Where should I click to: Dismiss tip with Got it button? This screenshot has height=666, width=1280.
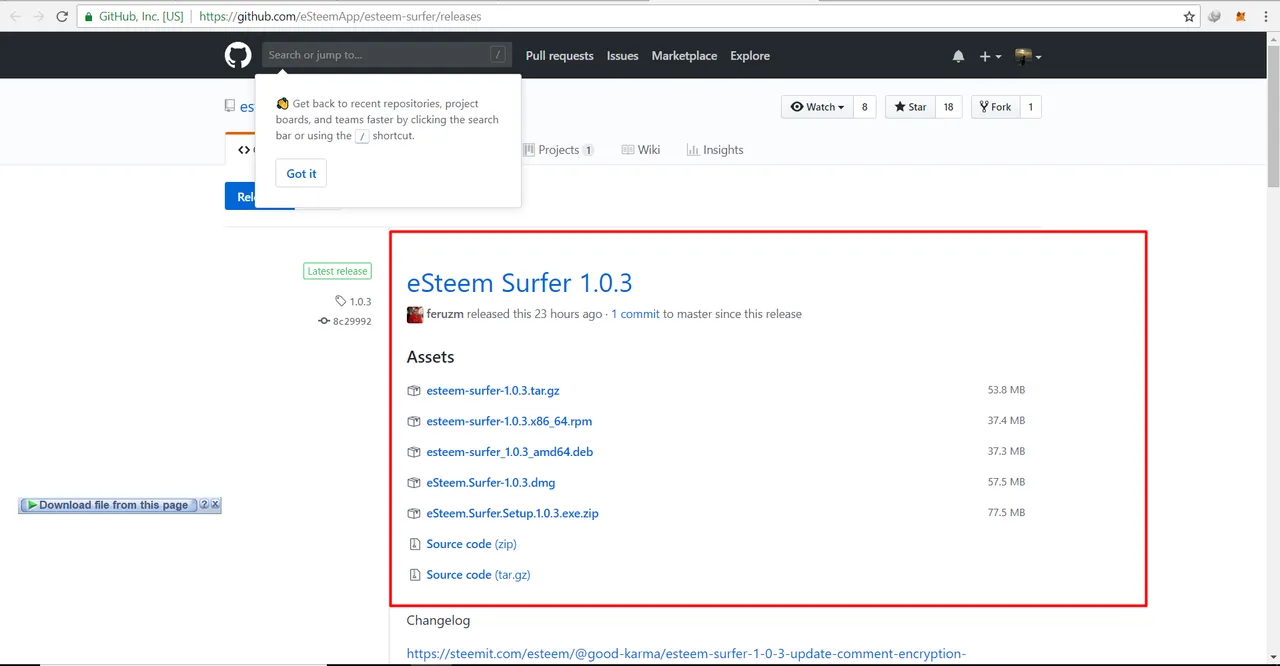301,173
